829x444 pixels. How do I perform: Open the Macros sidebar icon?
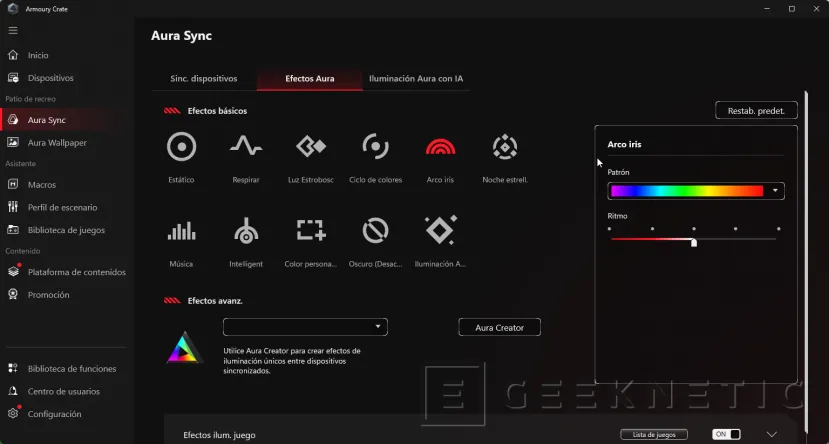(x=13, y=184)
